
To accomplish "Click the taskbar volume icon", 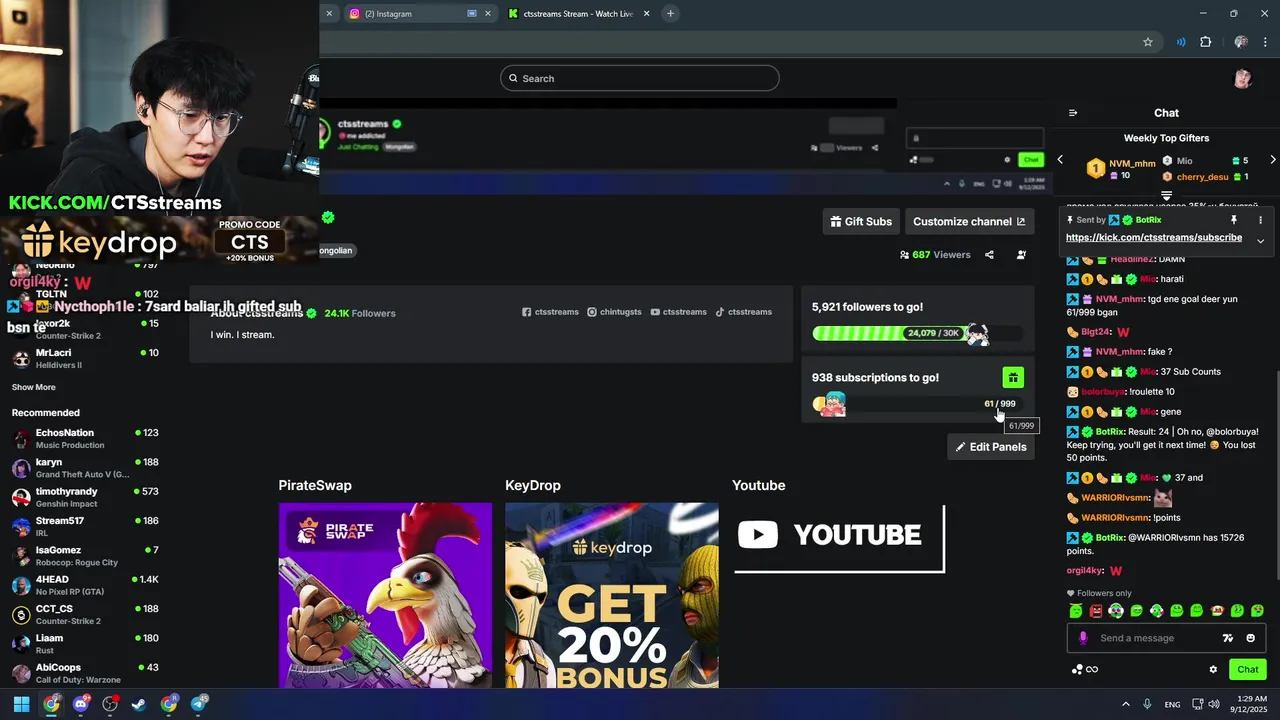I will pyautogui.click(x=1214, y=704).
